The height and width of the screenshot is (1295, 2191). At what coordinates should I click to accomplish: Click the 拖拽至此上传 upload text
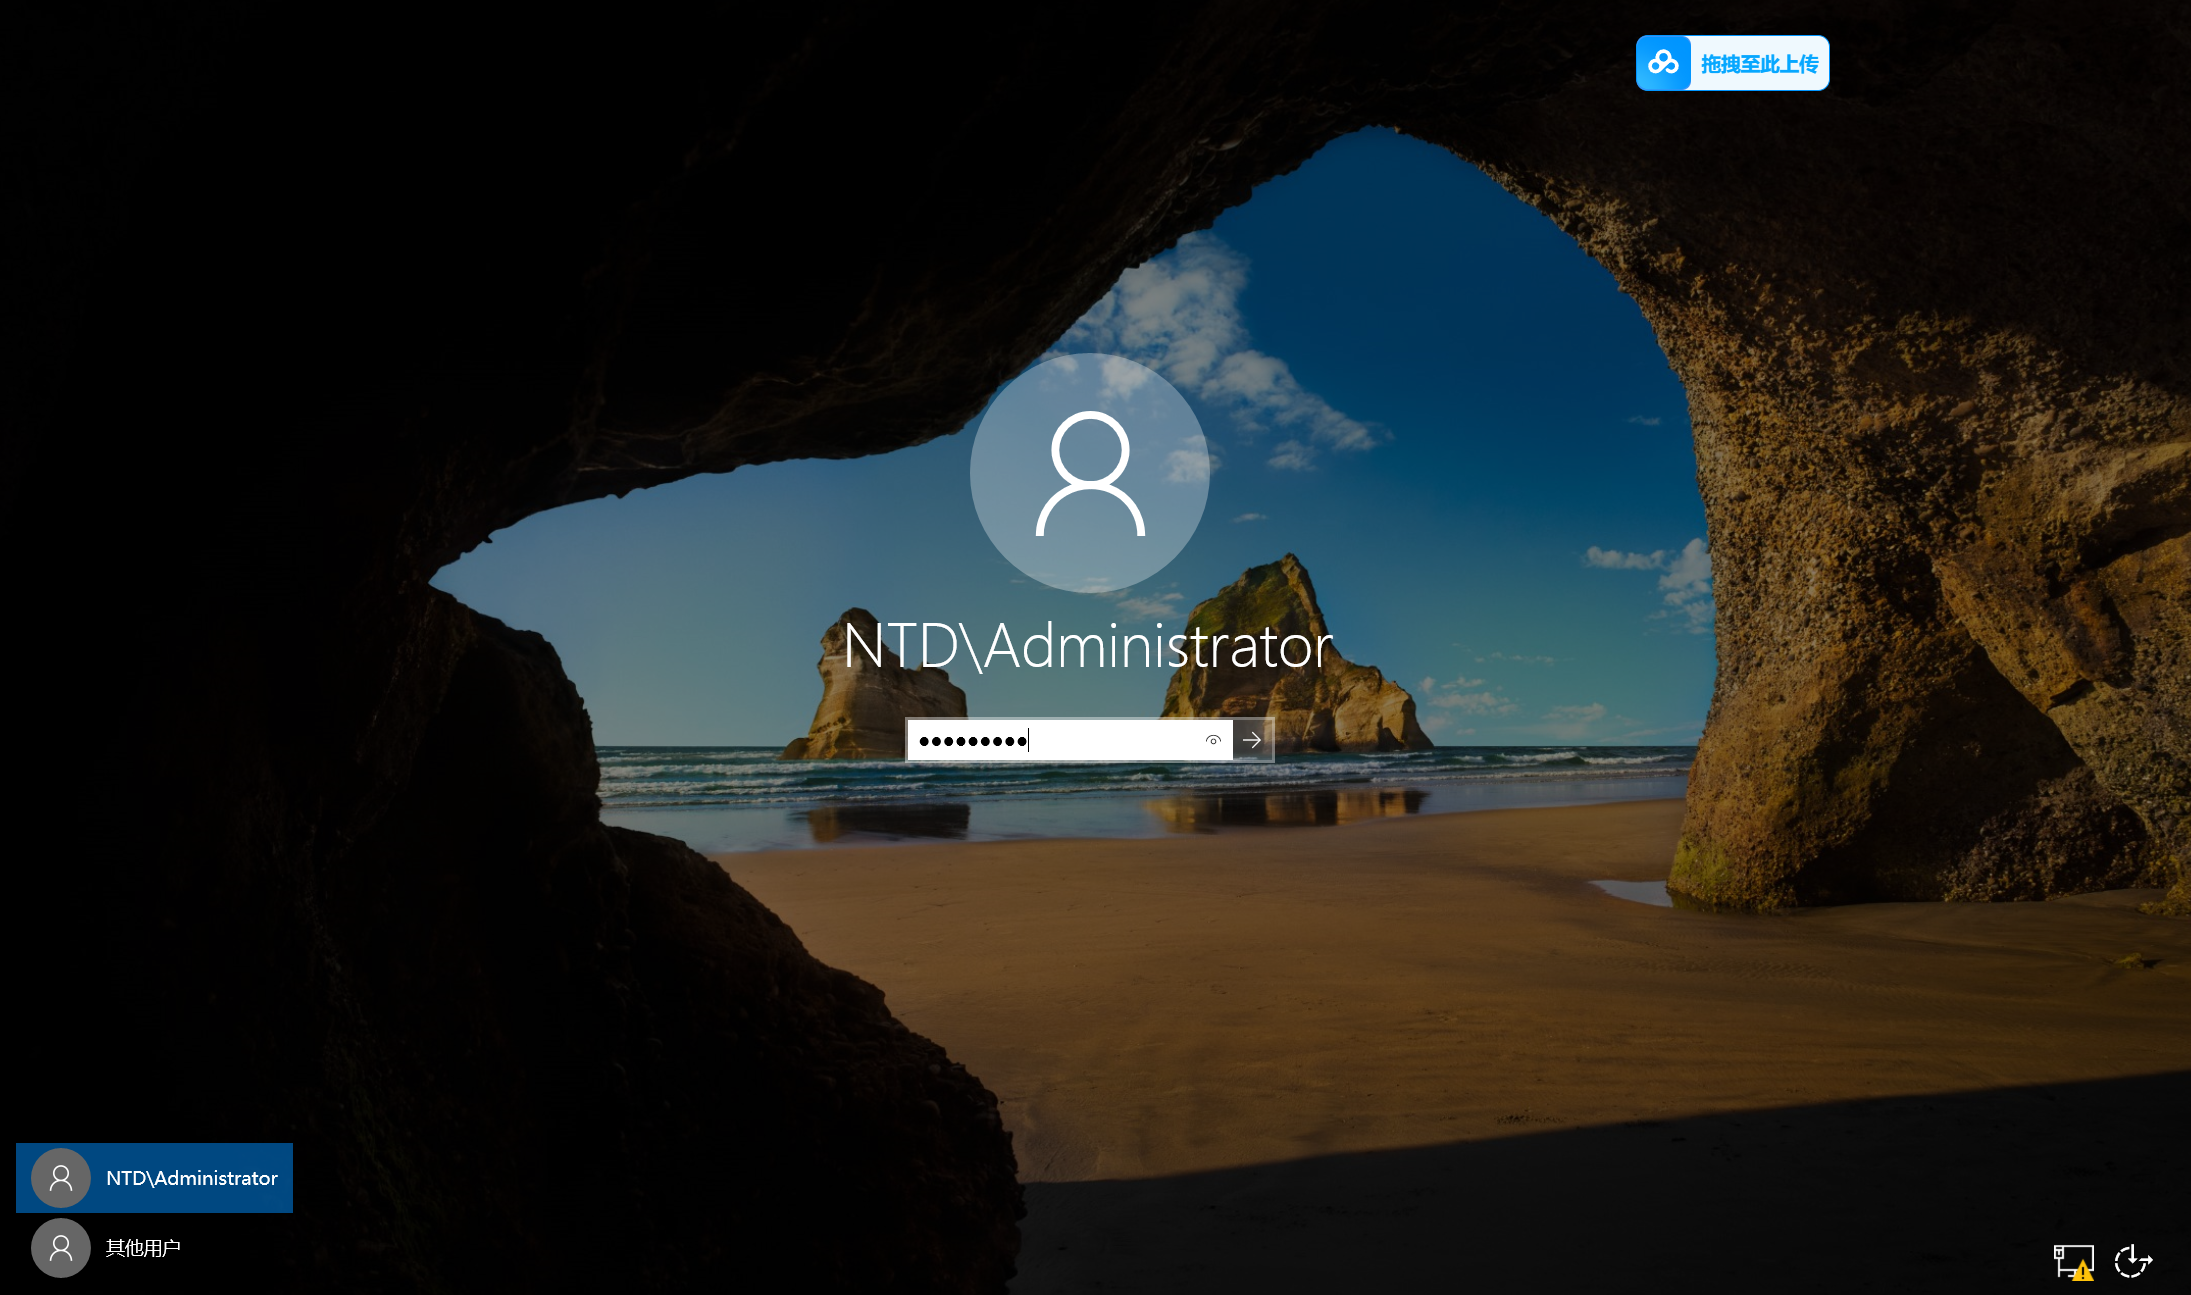click(1759, 64)
